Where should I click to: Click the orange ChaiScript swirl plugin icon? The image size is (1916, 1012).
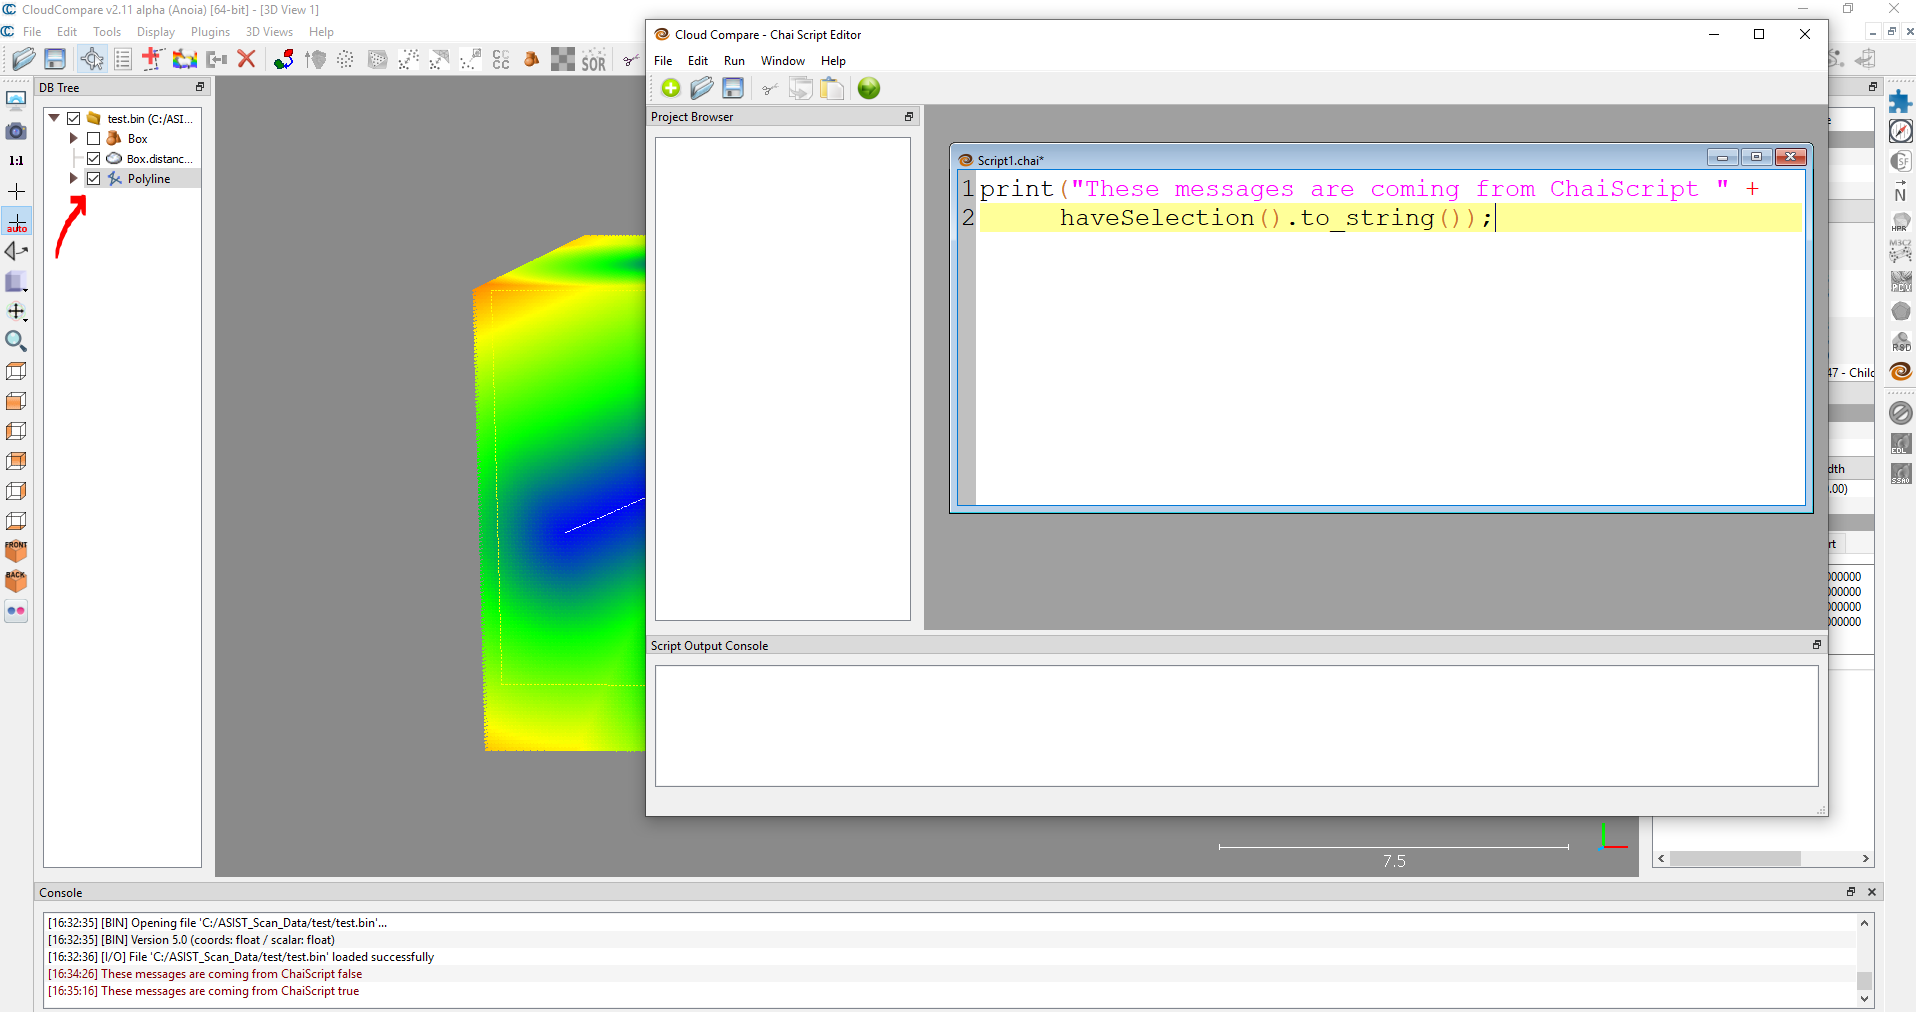[1901, 371]
